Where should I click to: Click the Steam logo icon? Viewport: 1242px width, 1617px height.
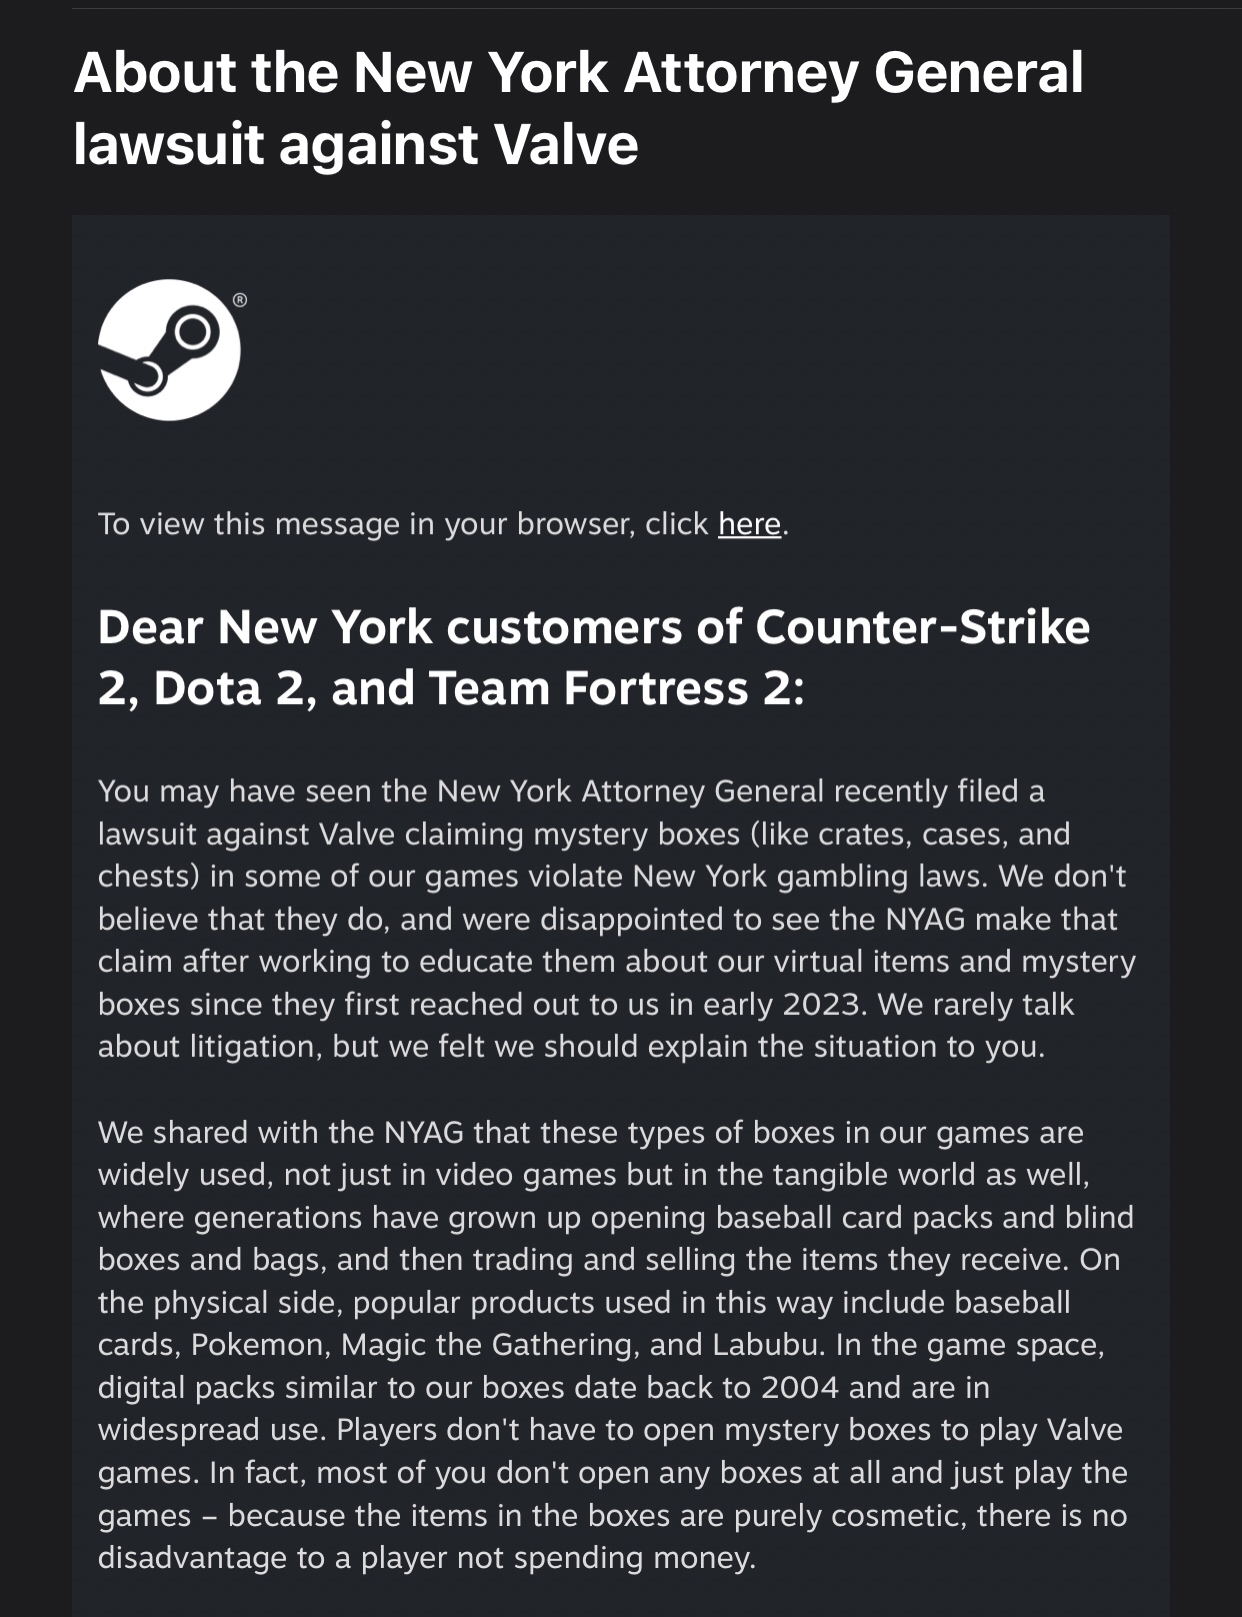169,350
